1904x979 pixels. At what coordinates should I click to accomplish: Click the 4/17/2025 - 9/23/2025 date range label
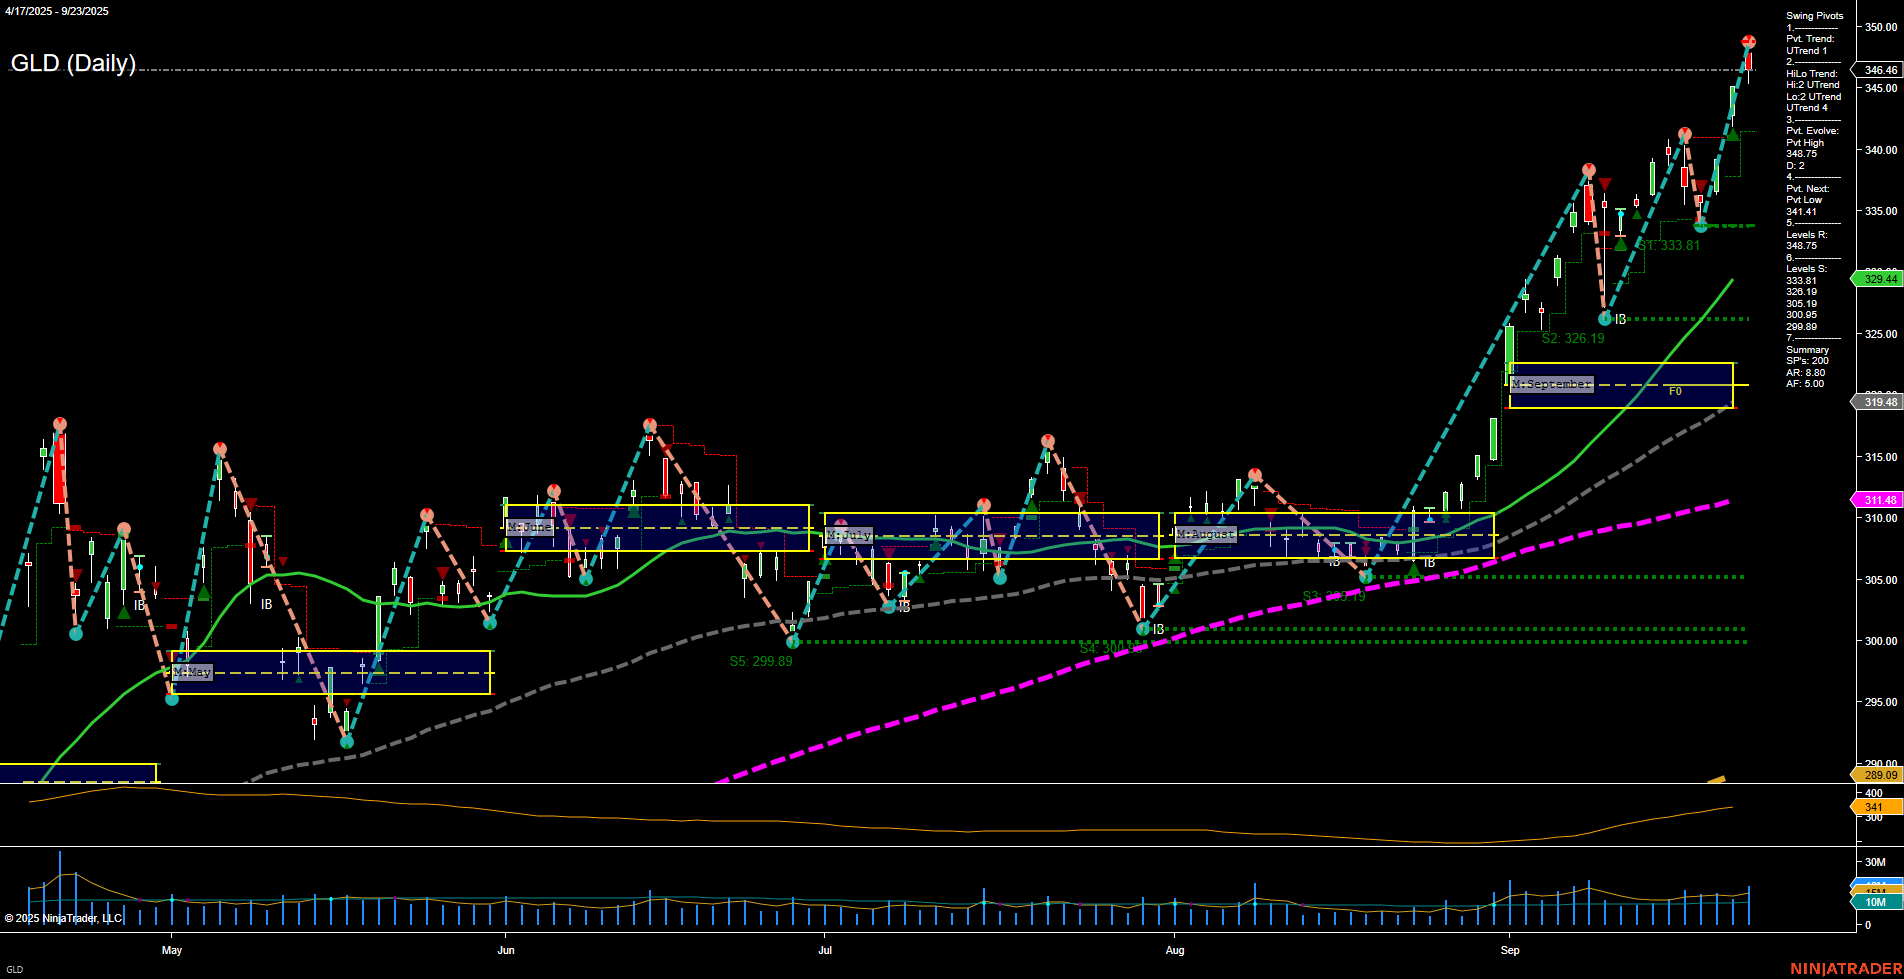[58, 11]
